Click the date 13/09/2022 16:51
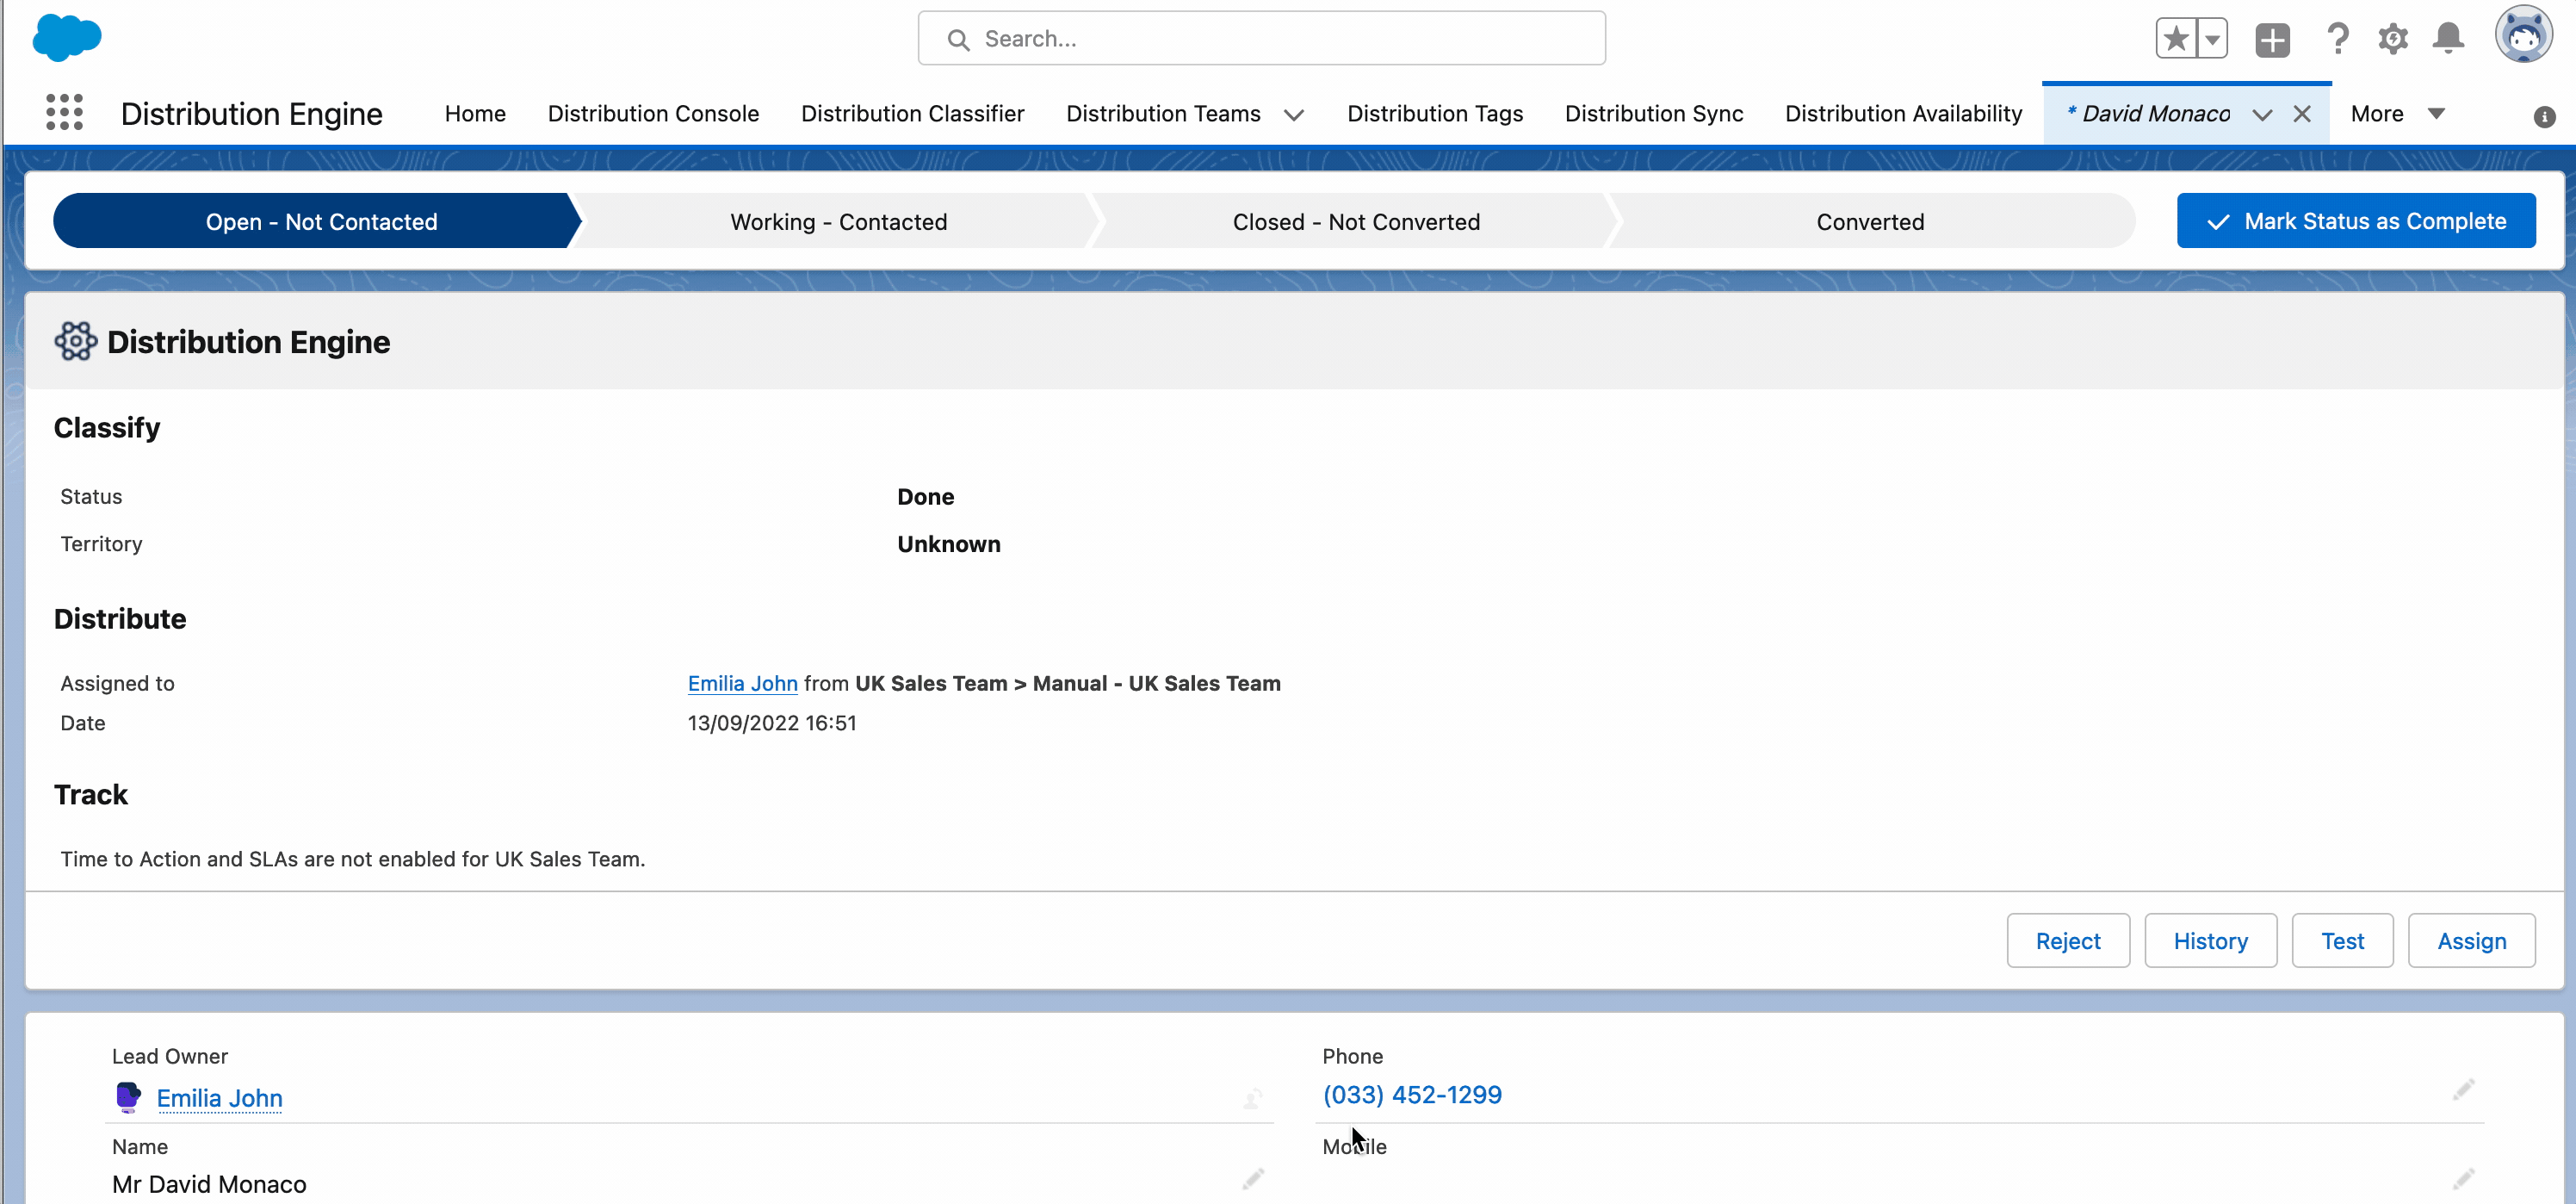The width and height of the screenshot is (2576, 1204). coord(772,723)
